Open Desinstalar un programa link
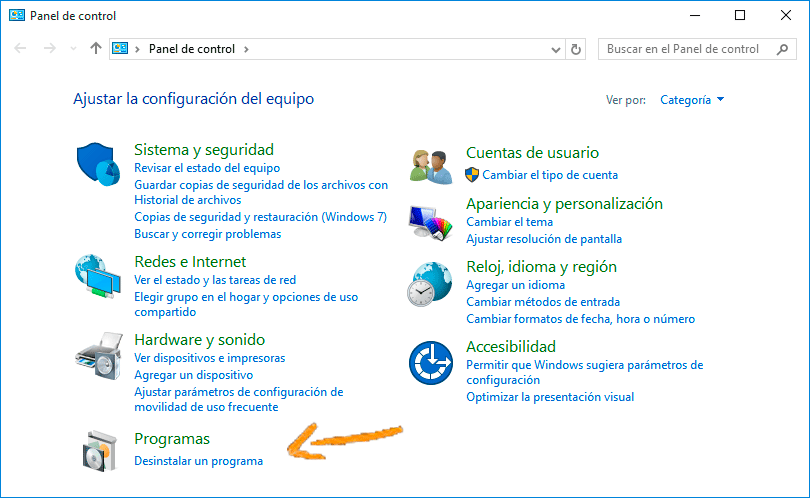 point(198,461)
